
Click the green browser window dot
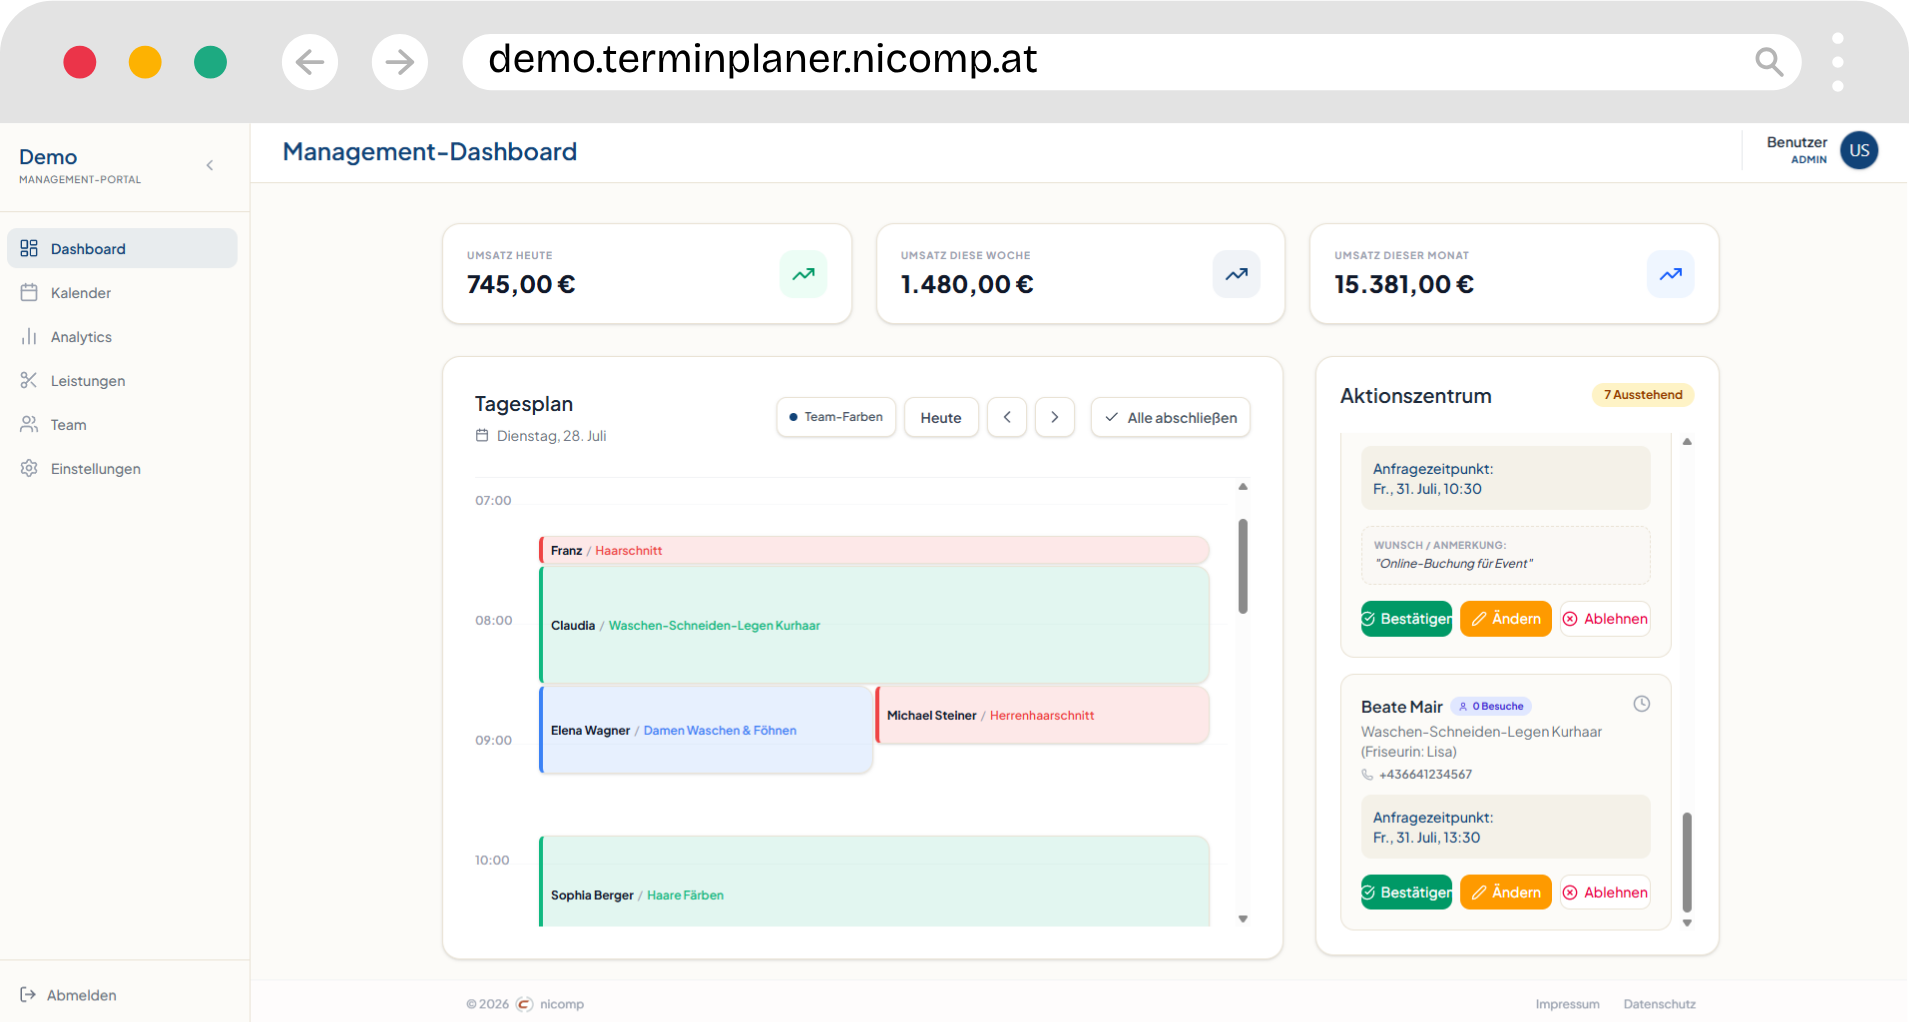210,62
